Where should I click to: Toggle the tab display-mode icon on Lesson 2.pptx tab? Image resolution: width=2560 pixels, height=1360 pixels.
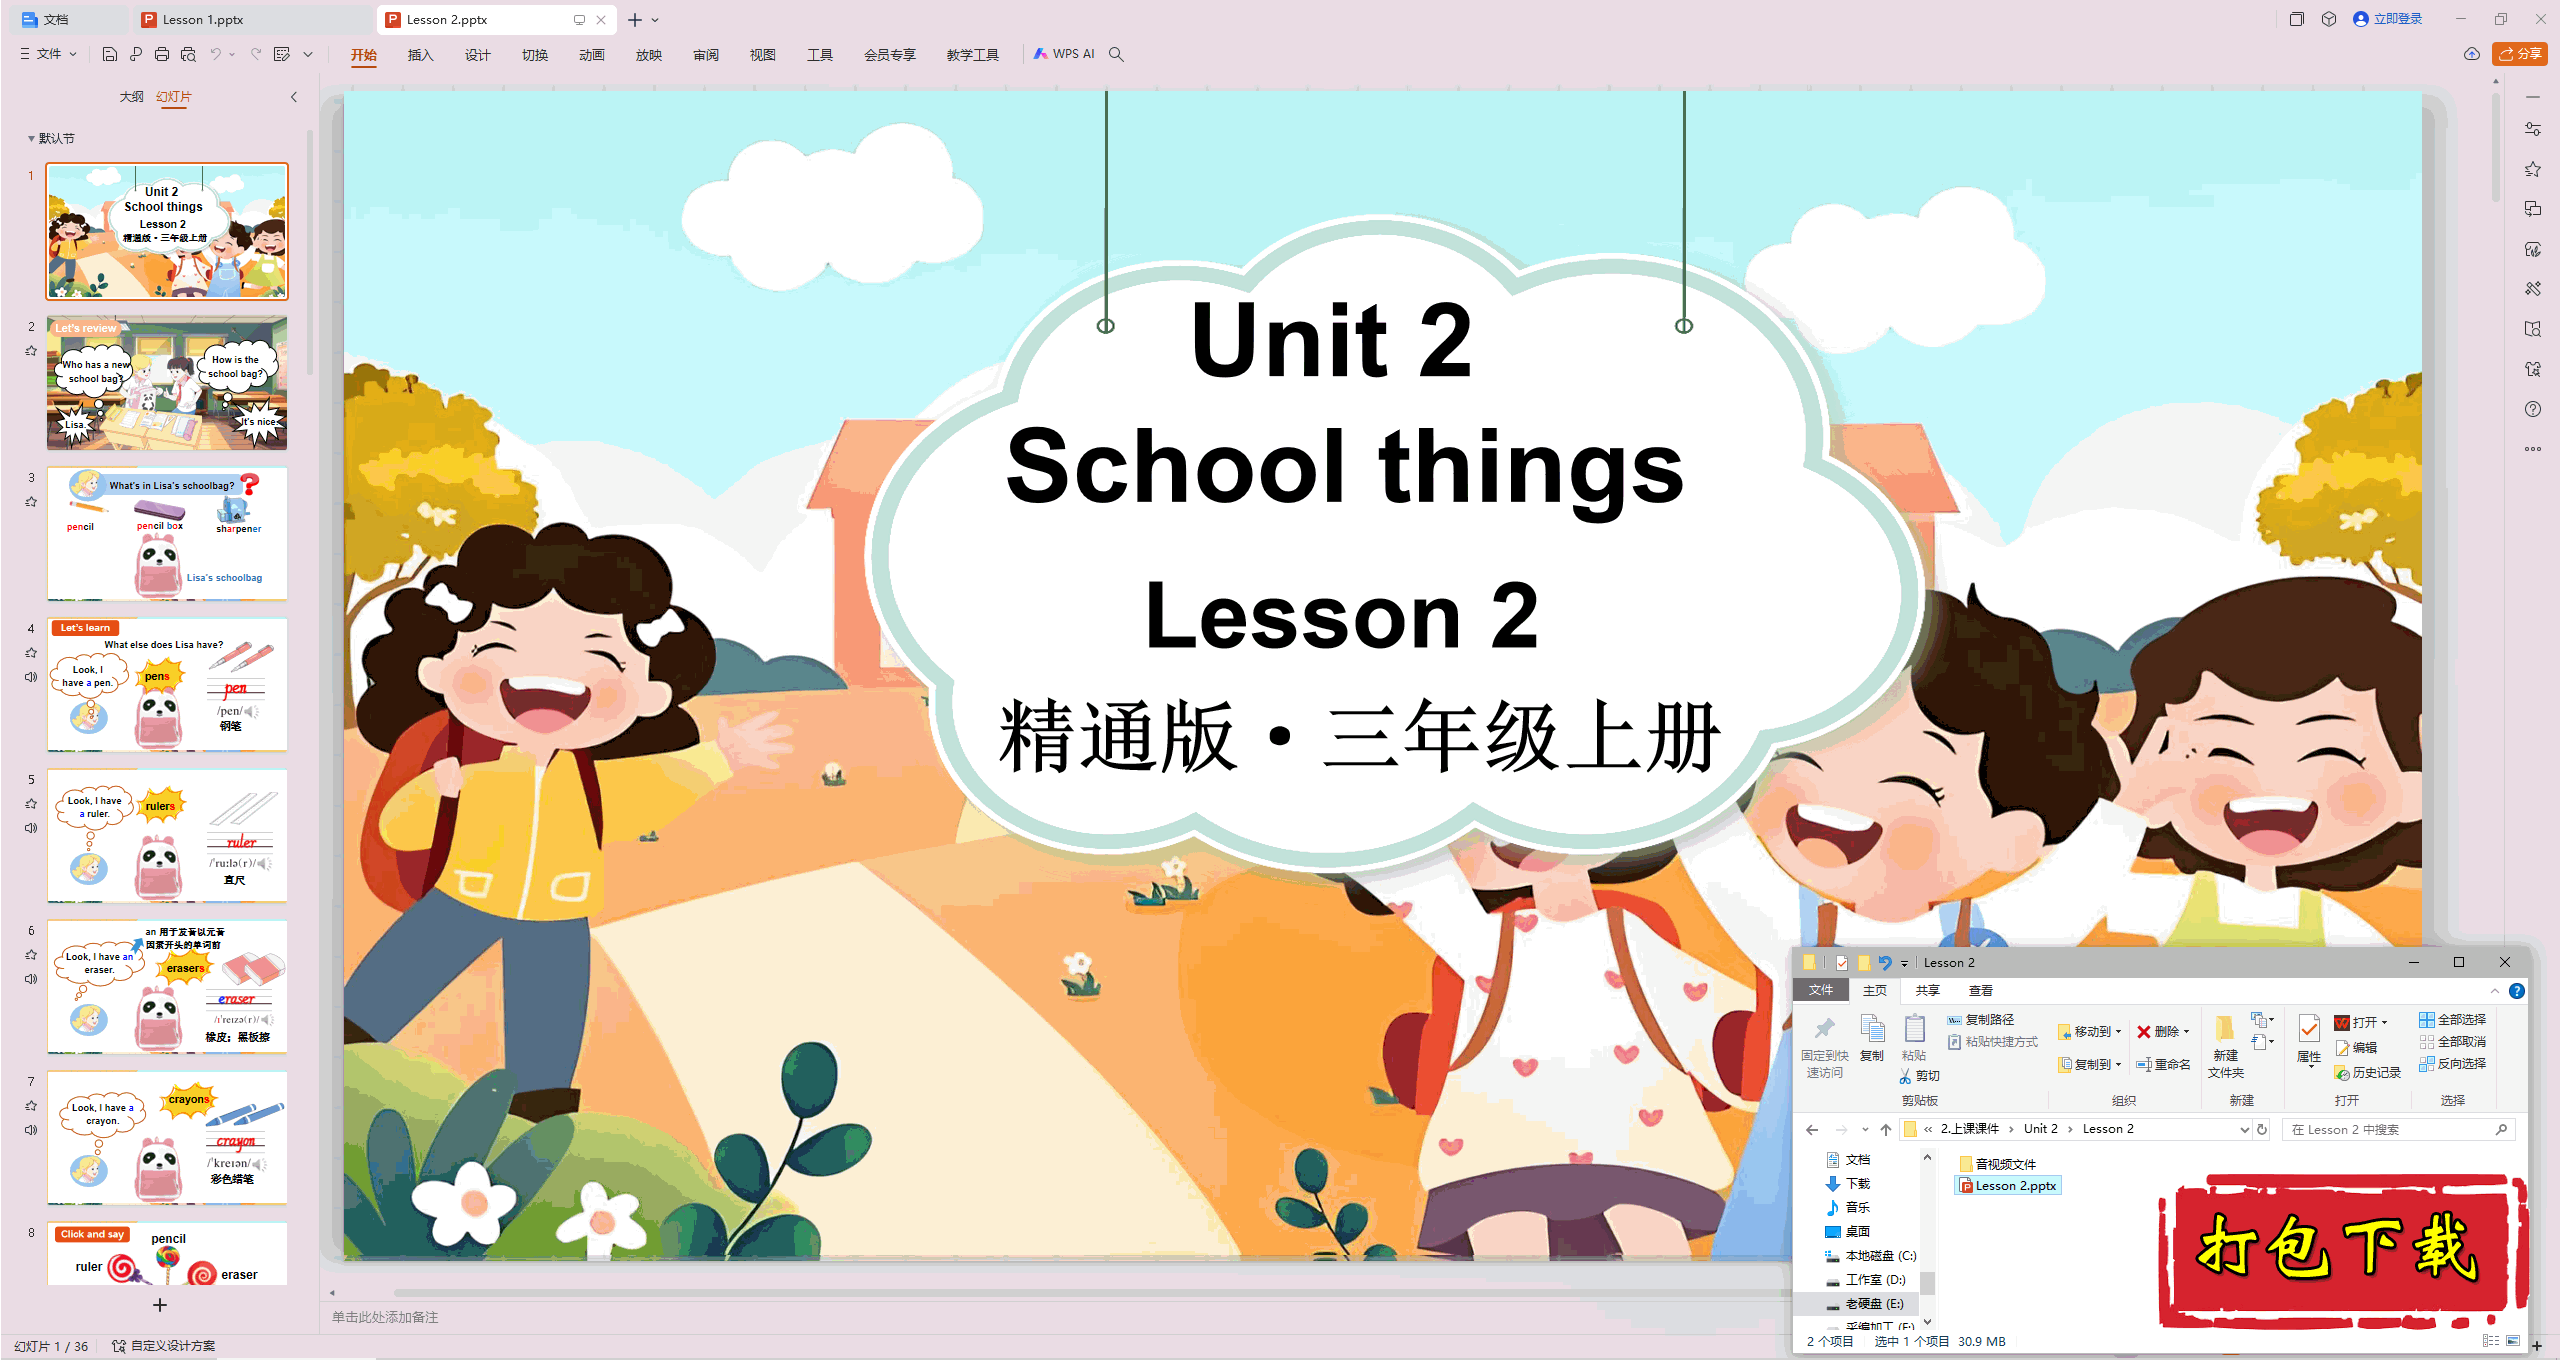579,20
